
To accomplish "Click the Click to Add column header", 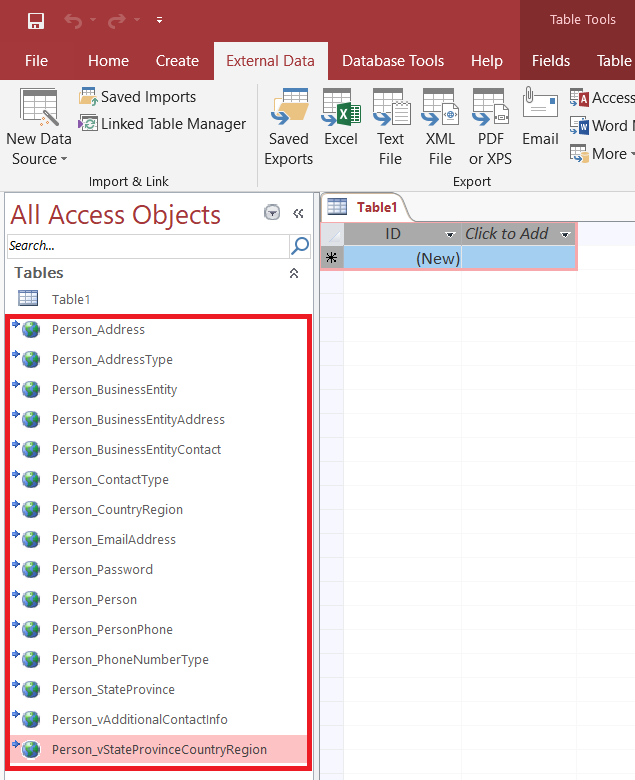I will tap(507, 234).
